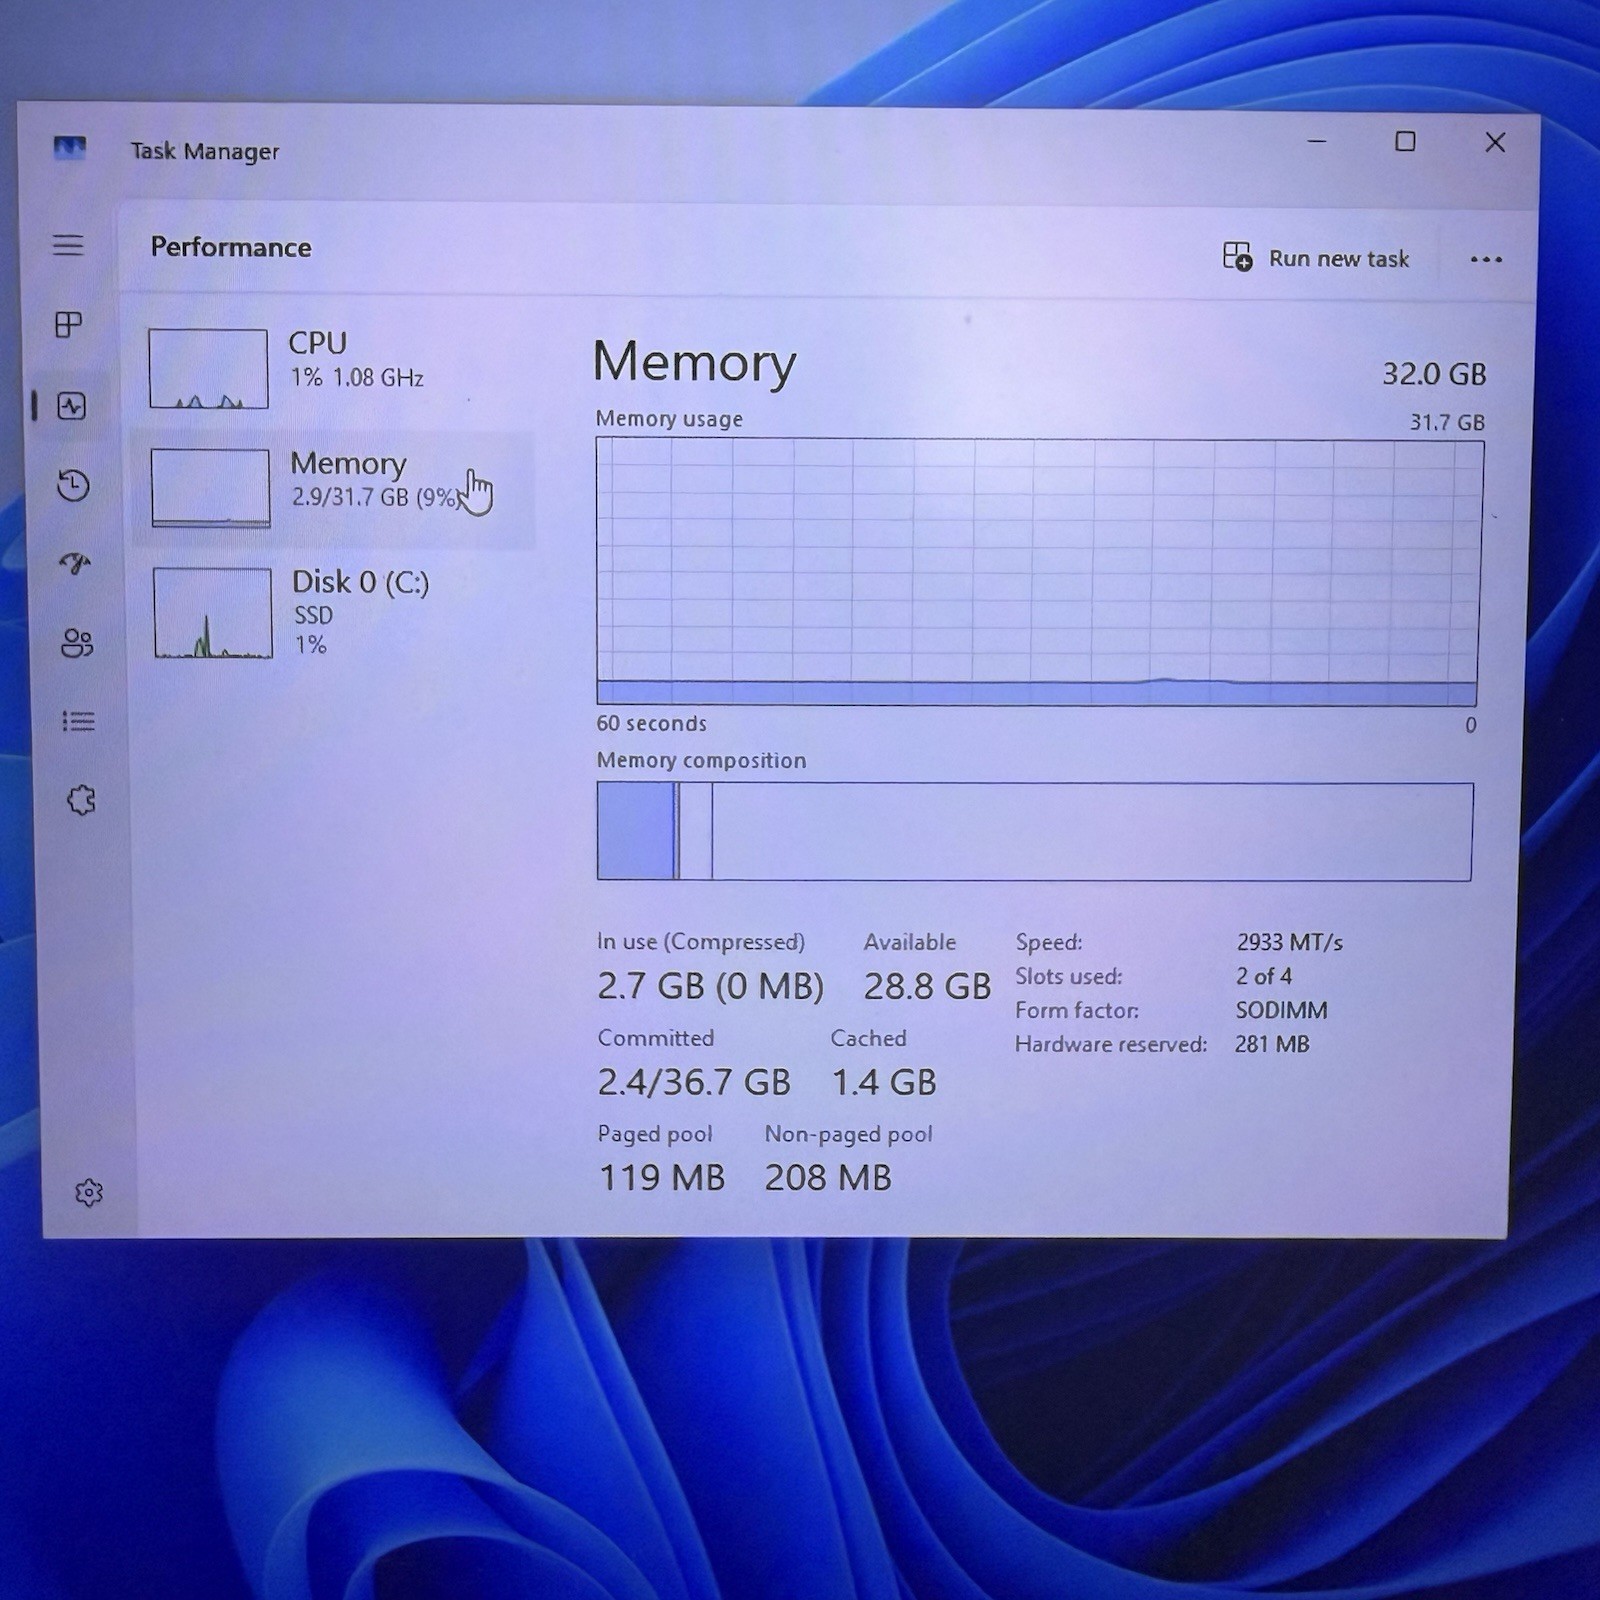The image size is (1600, 1600).
Task: Close the Task Manager window
Action: [1495, 142]
